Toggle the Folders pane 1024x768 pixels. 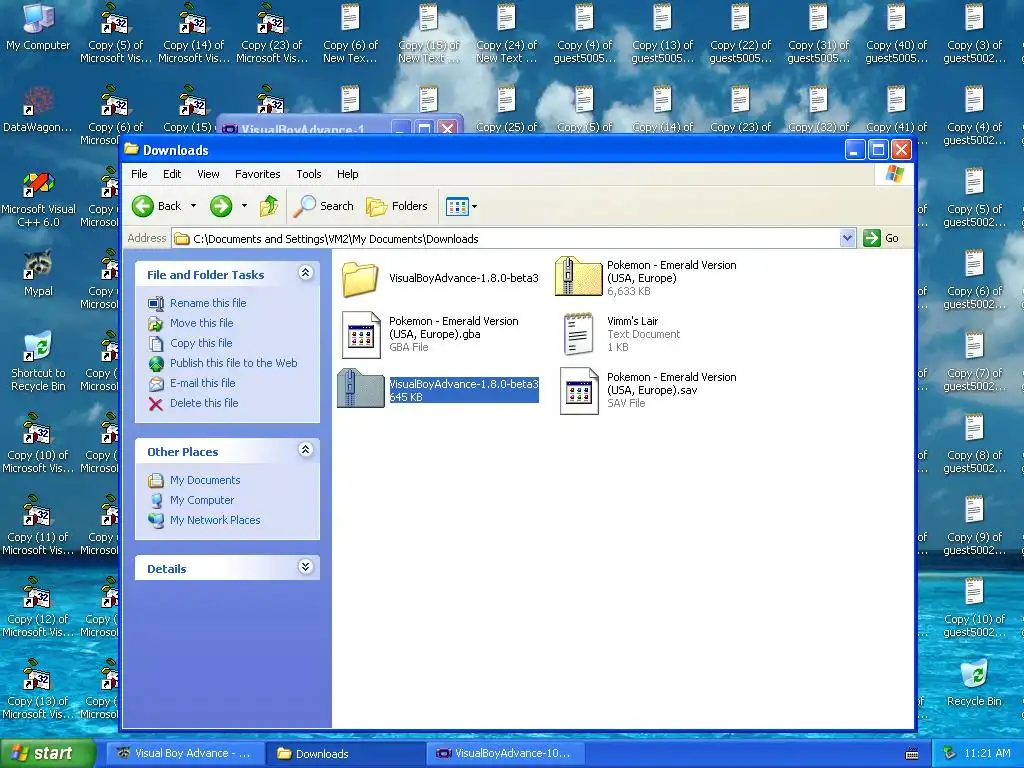[396, 206]
